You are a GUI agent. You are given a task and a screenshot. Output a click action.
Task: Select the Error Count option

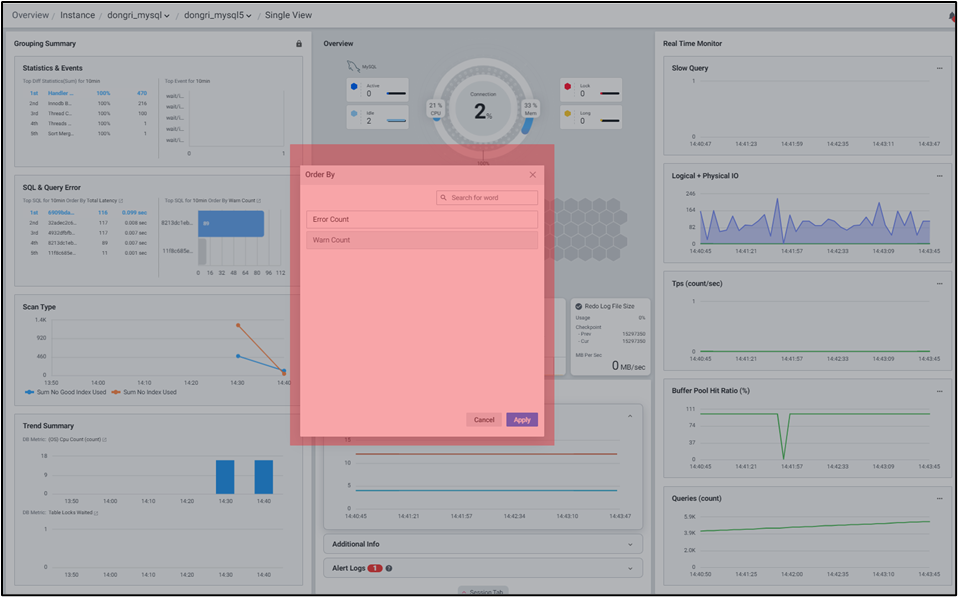click(422, 219)
